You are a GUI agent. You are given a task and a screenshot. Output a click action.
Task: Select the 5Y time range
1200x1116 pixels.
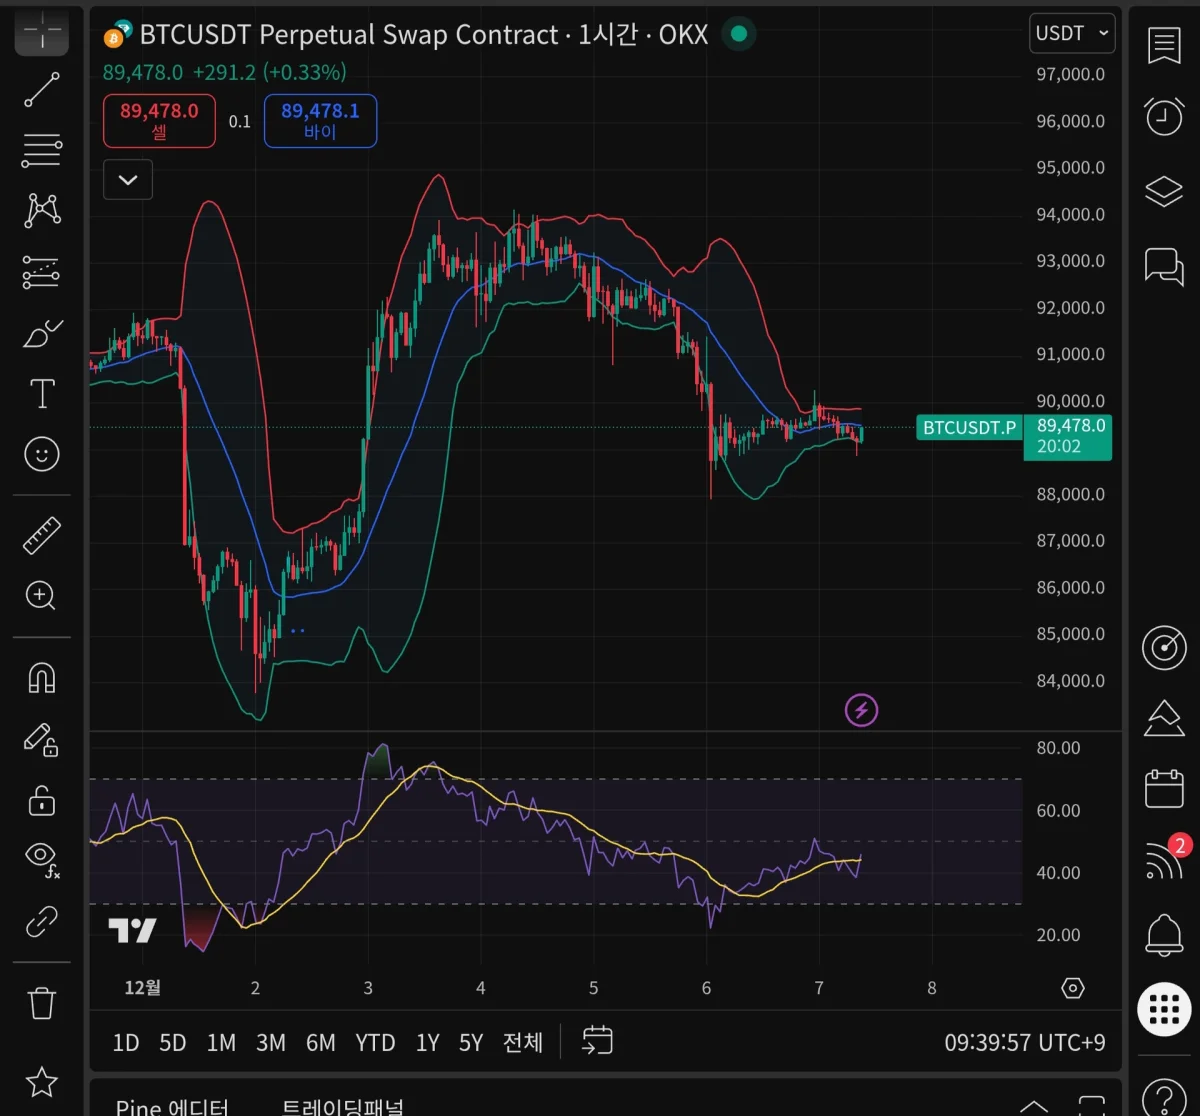471,1043
